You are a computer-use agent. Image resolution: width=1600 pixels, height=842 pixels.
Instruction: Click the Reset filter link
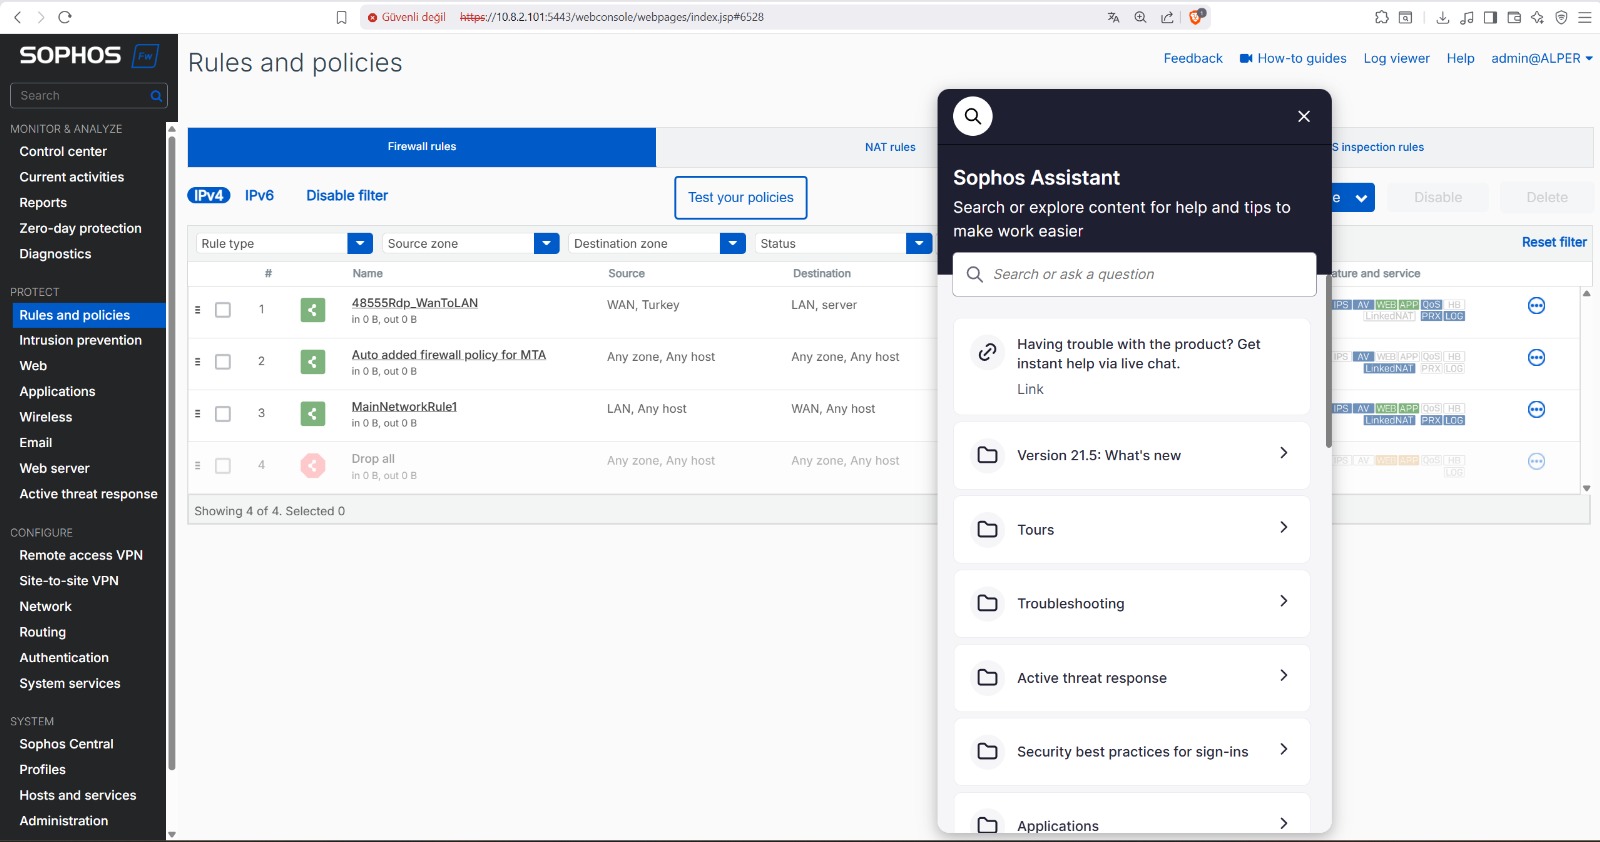click(x=1553, y=242)
